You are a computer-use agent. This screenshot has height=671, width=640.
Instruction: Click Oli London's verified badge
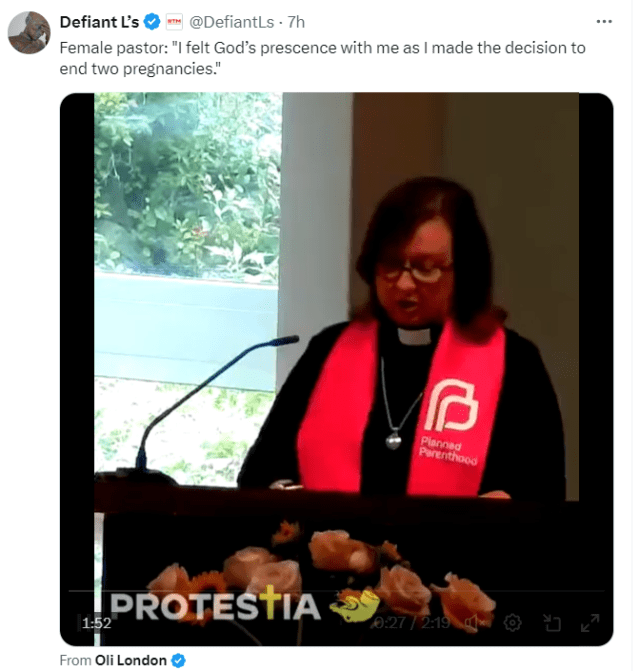(178, 660)
